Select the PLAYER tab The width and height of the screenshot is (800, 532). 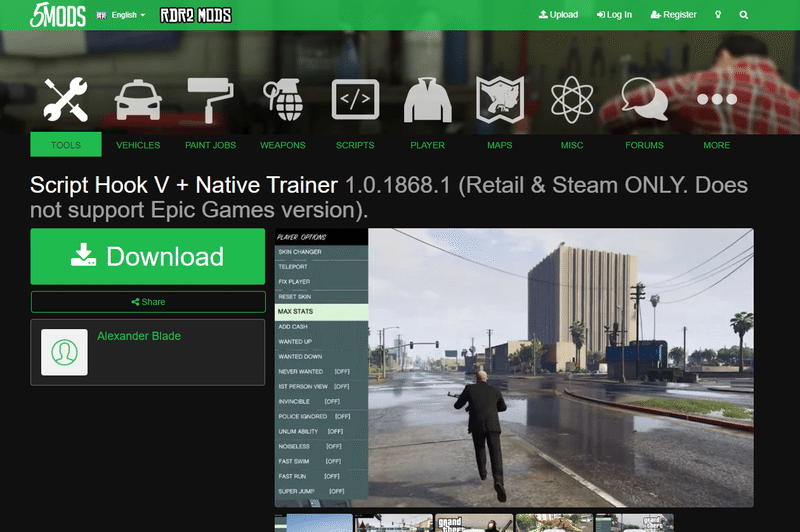(x=428, y=145)
